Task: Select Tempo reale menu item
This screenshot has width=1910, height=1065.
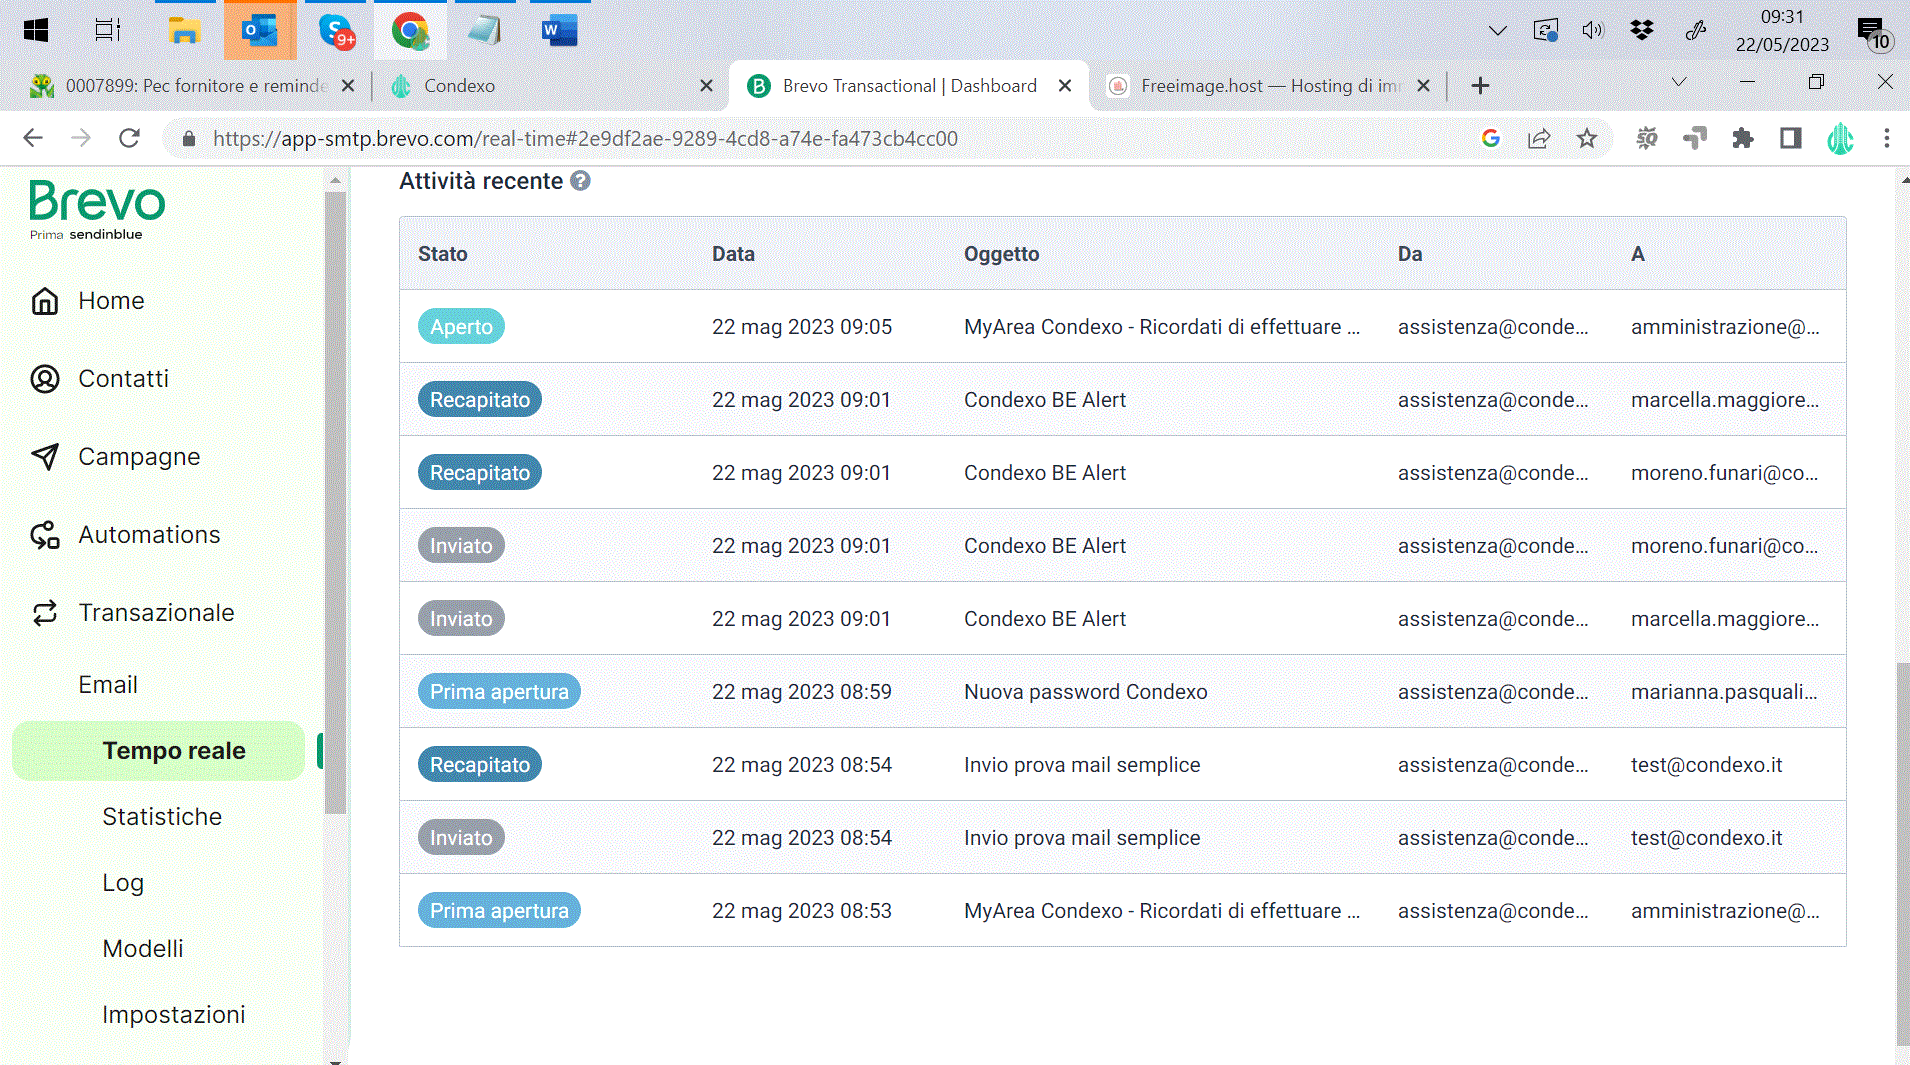Action: pyautogui.click(x=159, y=751)
